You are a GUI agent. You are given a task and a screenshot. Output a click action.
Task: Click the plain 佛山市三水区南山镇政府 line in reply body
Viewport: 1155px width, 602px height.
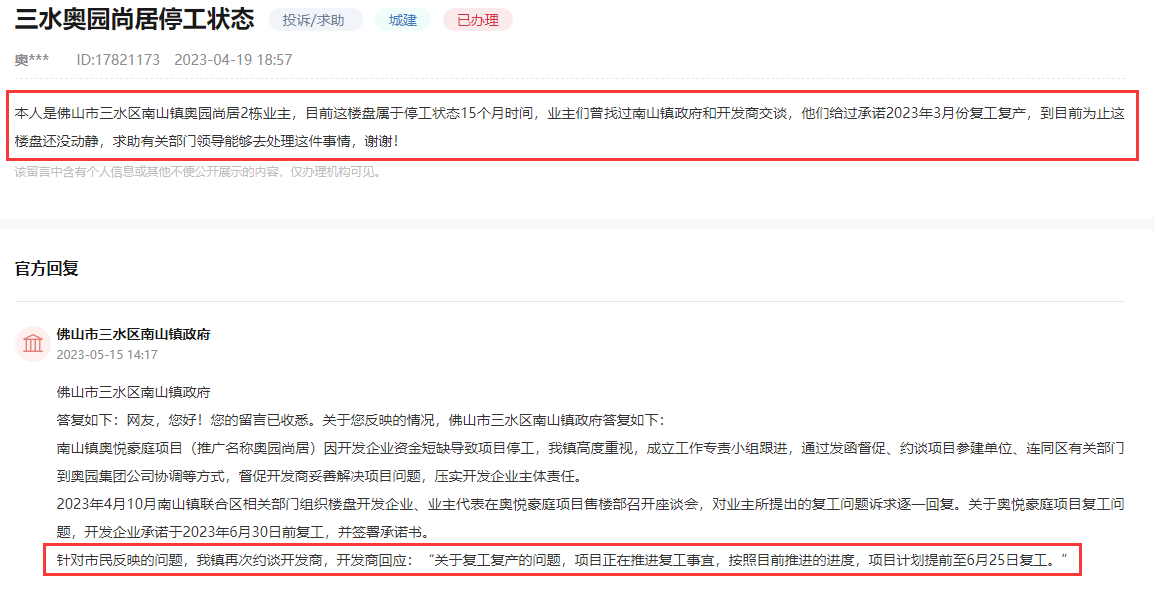(x=133, y=392)
